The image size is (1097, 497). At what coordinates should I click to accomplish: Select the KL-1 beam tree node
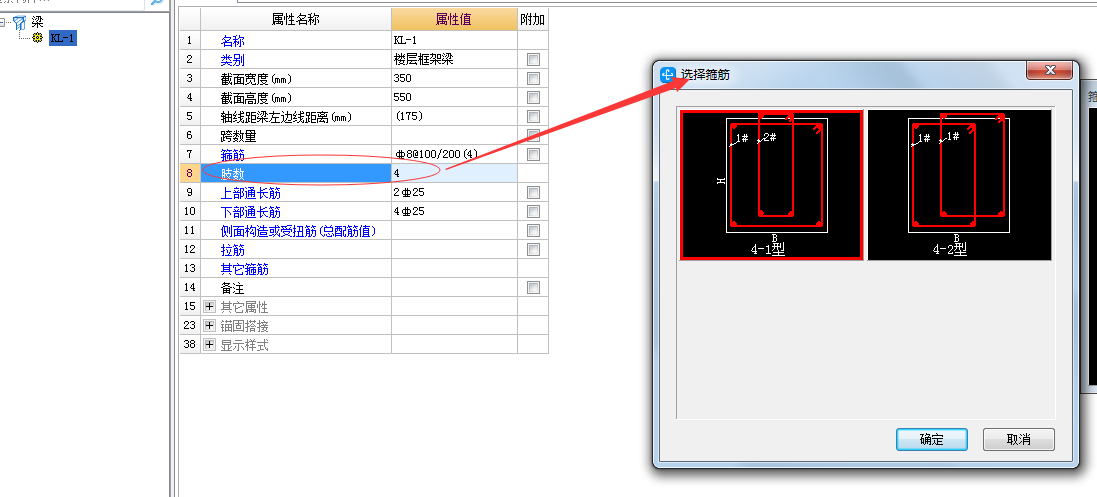[x=62, y=38]
